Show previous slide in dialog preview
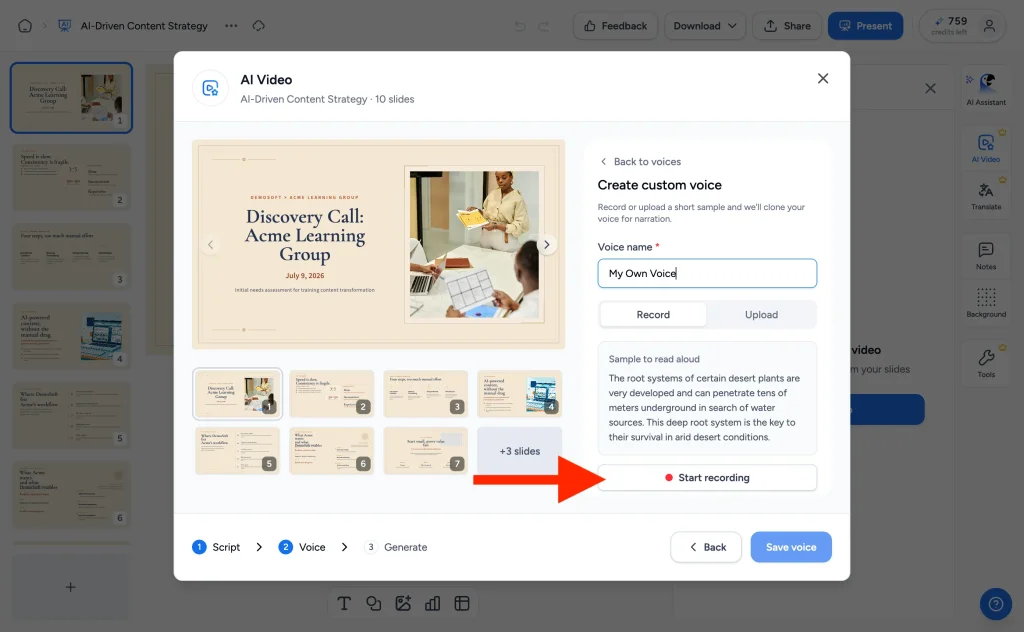1024x632 pixels. coord(210,245)
